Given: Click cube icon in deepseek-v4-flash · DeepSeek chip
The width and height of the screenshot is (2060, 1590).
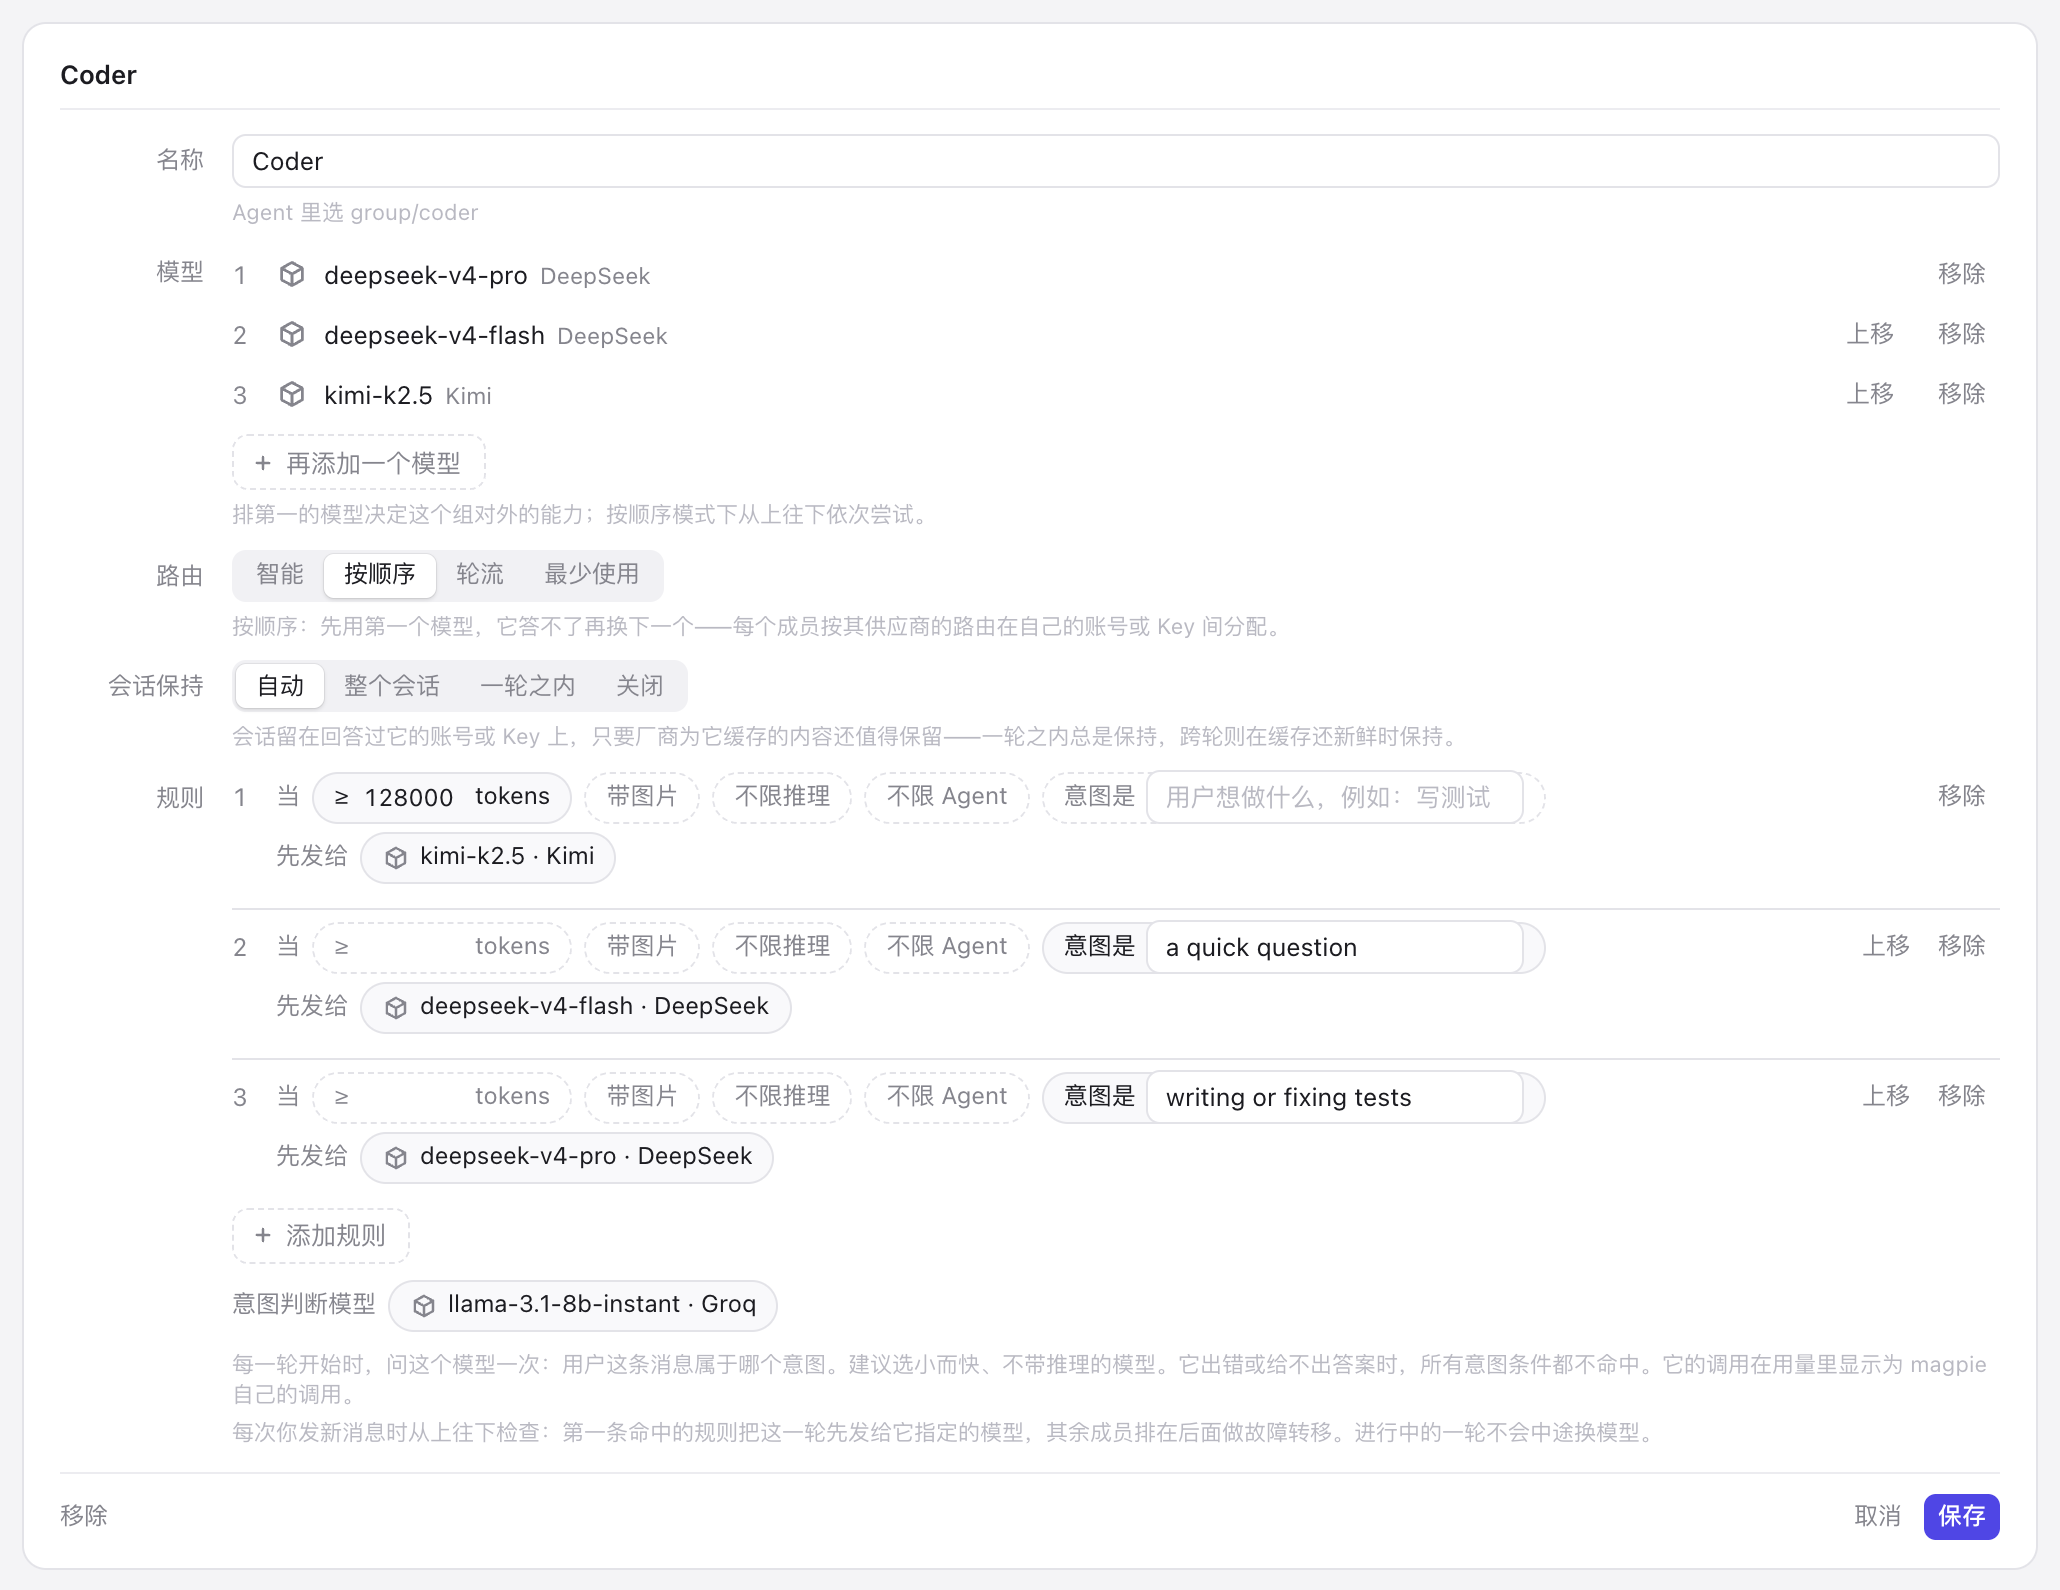Looking at the screenshot, I should (x=396, y=1007).
